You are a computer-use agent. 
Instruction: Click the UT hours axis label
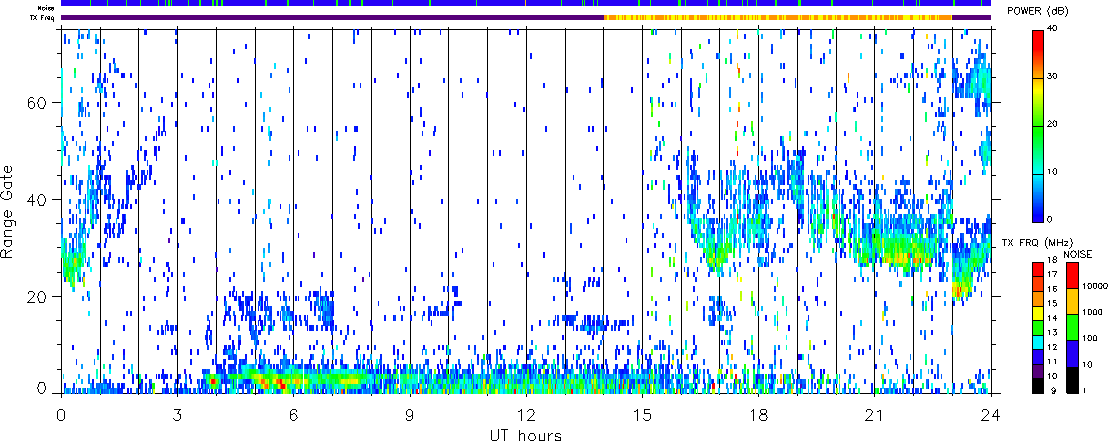coord(526,434)
